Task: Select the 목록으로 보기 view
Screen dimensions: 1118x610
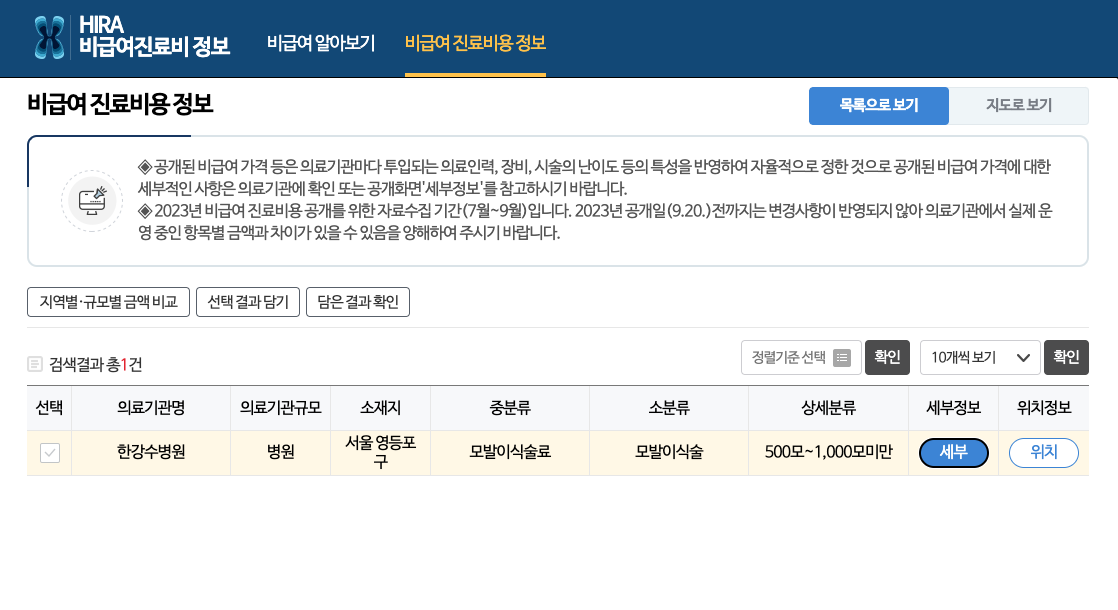Action: pyautogui.click(x=878, y=105)
